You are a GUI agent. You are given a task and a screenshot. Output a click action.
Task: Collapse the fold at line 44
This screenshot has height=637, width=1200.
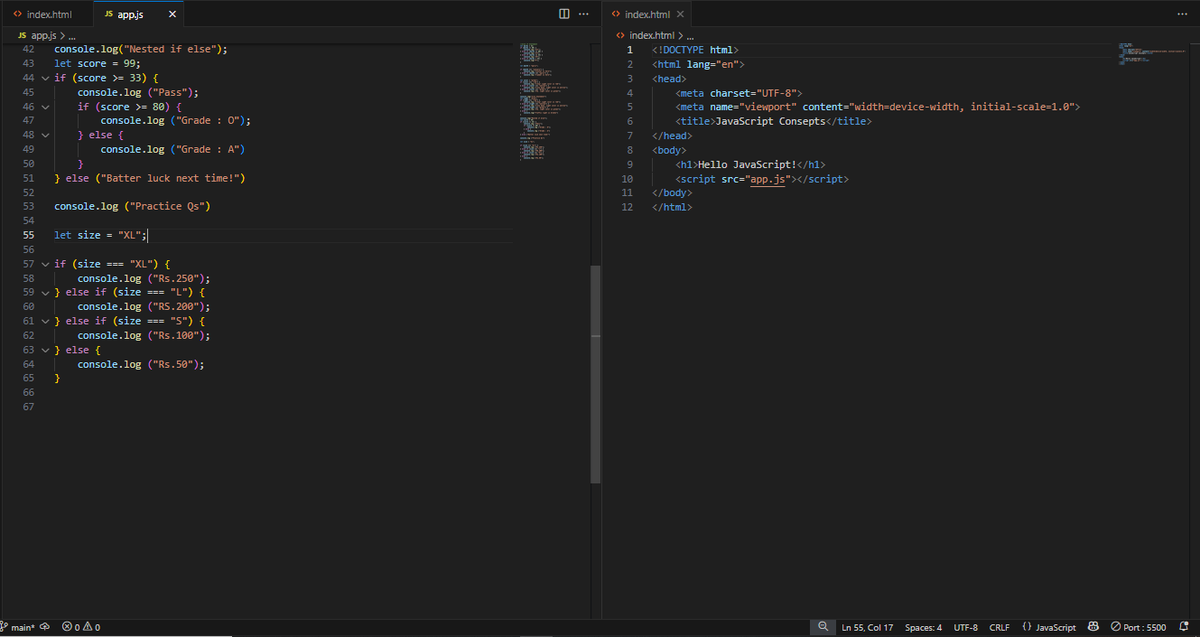point(46,78)
